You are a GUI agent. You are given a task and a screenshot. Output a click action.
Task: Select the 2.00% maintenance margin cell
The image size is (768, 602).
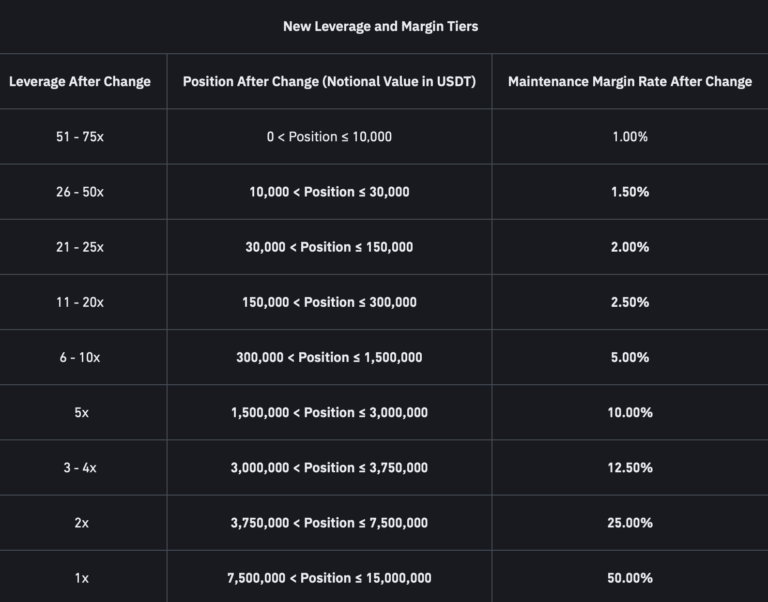coord(630,247)
